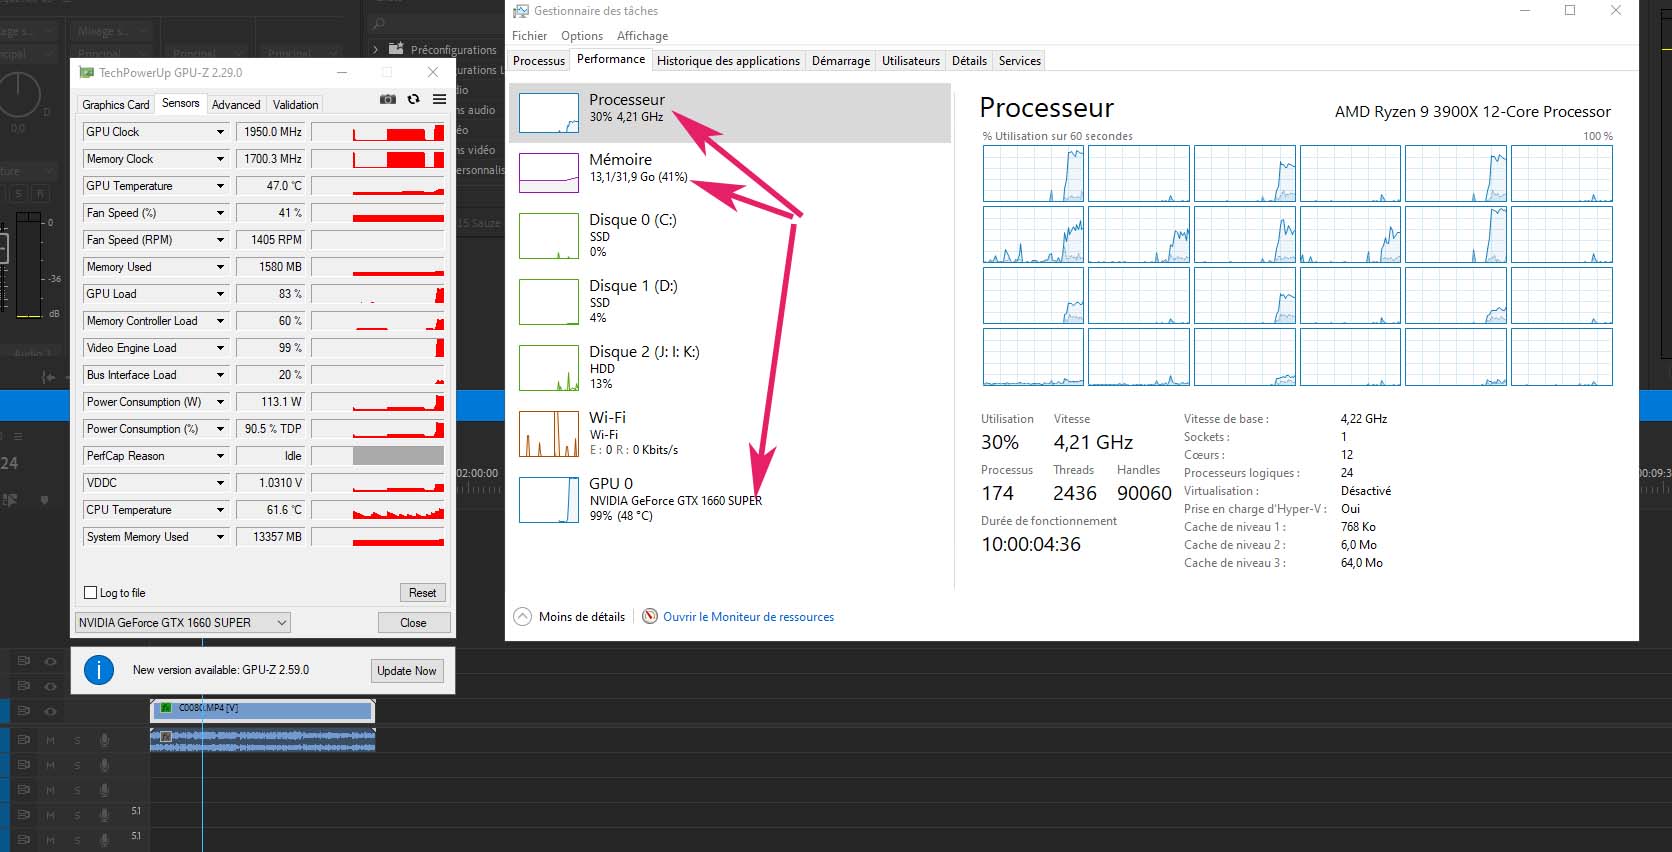
Task: Click the Close button in GPU-Z
Action: coord(413,622)
